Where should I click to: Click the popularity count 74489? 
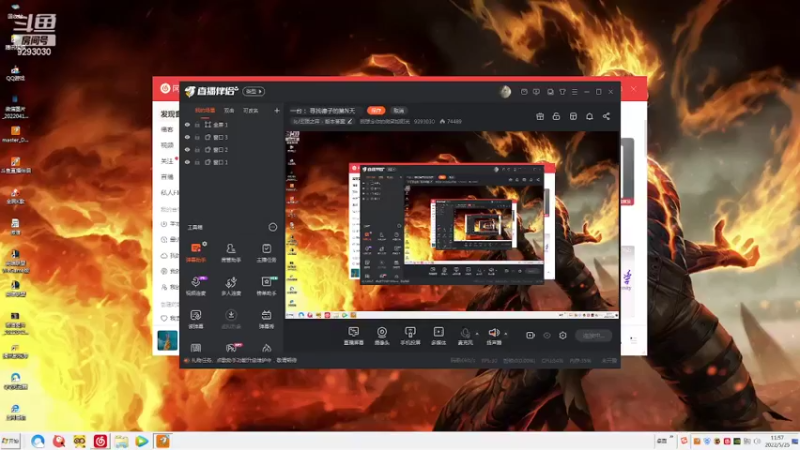[454, 121]
